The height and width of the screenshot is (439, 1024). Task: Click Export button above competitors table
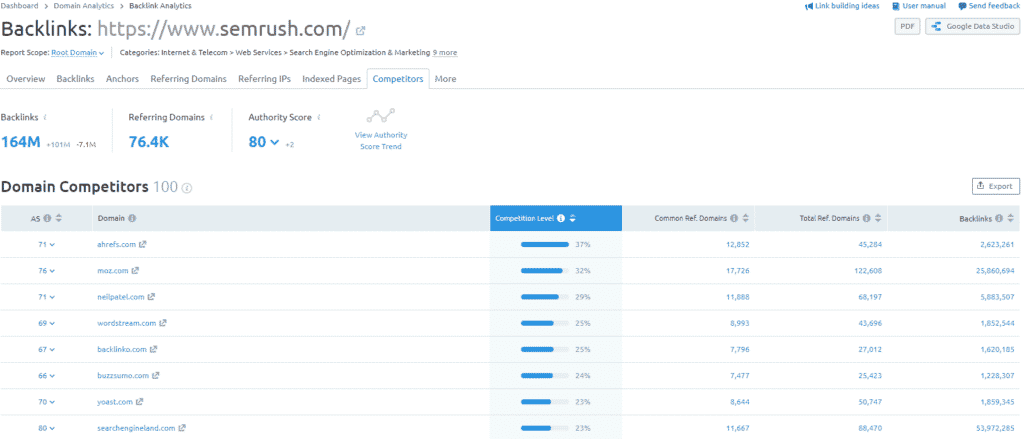point(995,186)
